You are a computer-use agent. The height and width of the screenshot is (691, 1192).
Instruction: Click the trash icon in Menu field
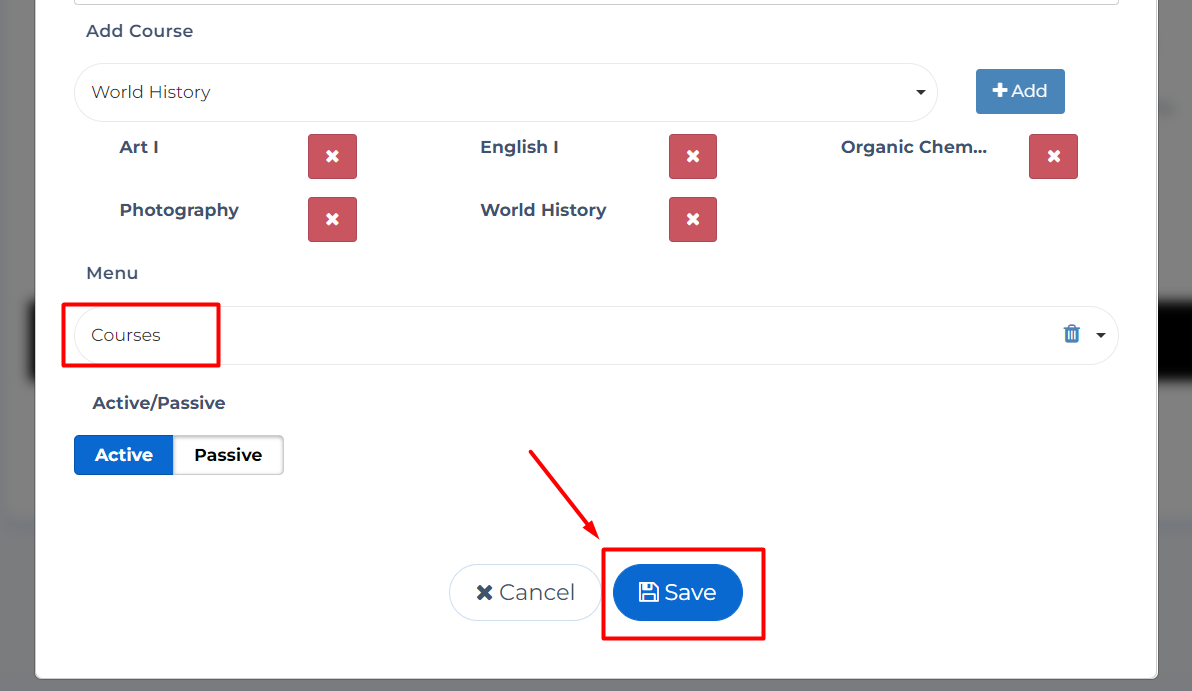click(x=1071, y=334)
